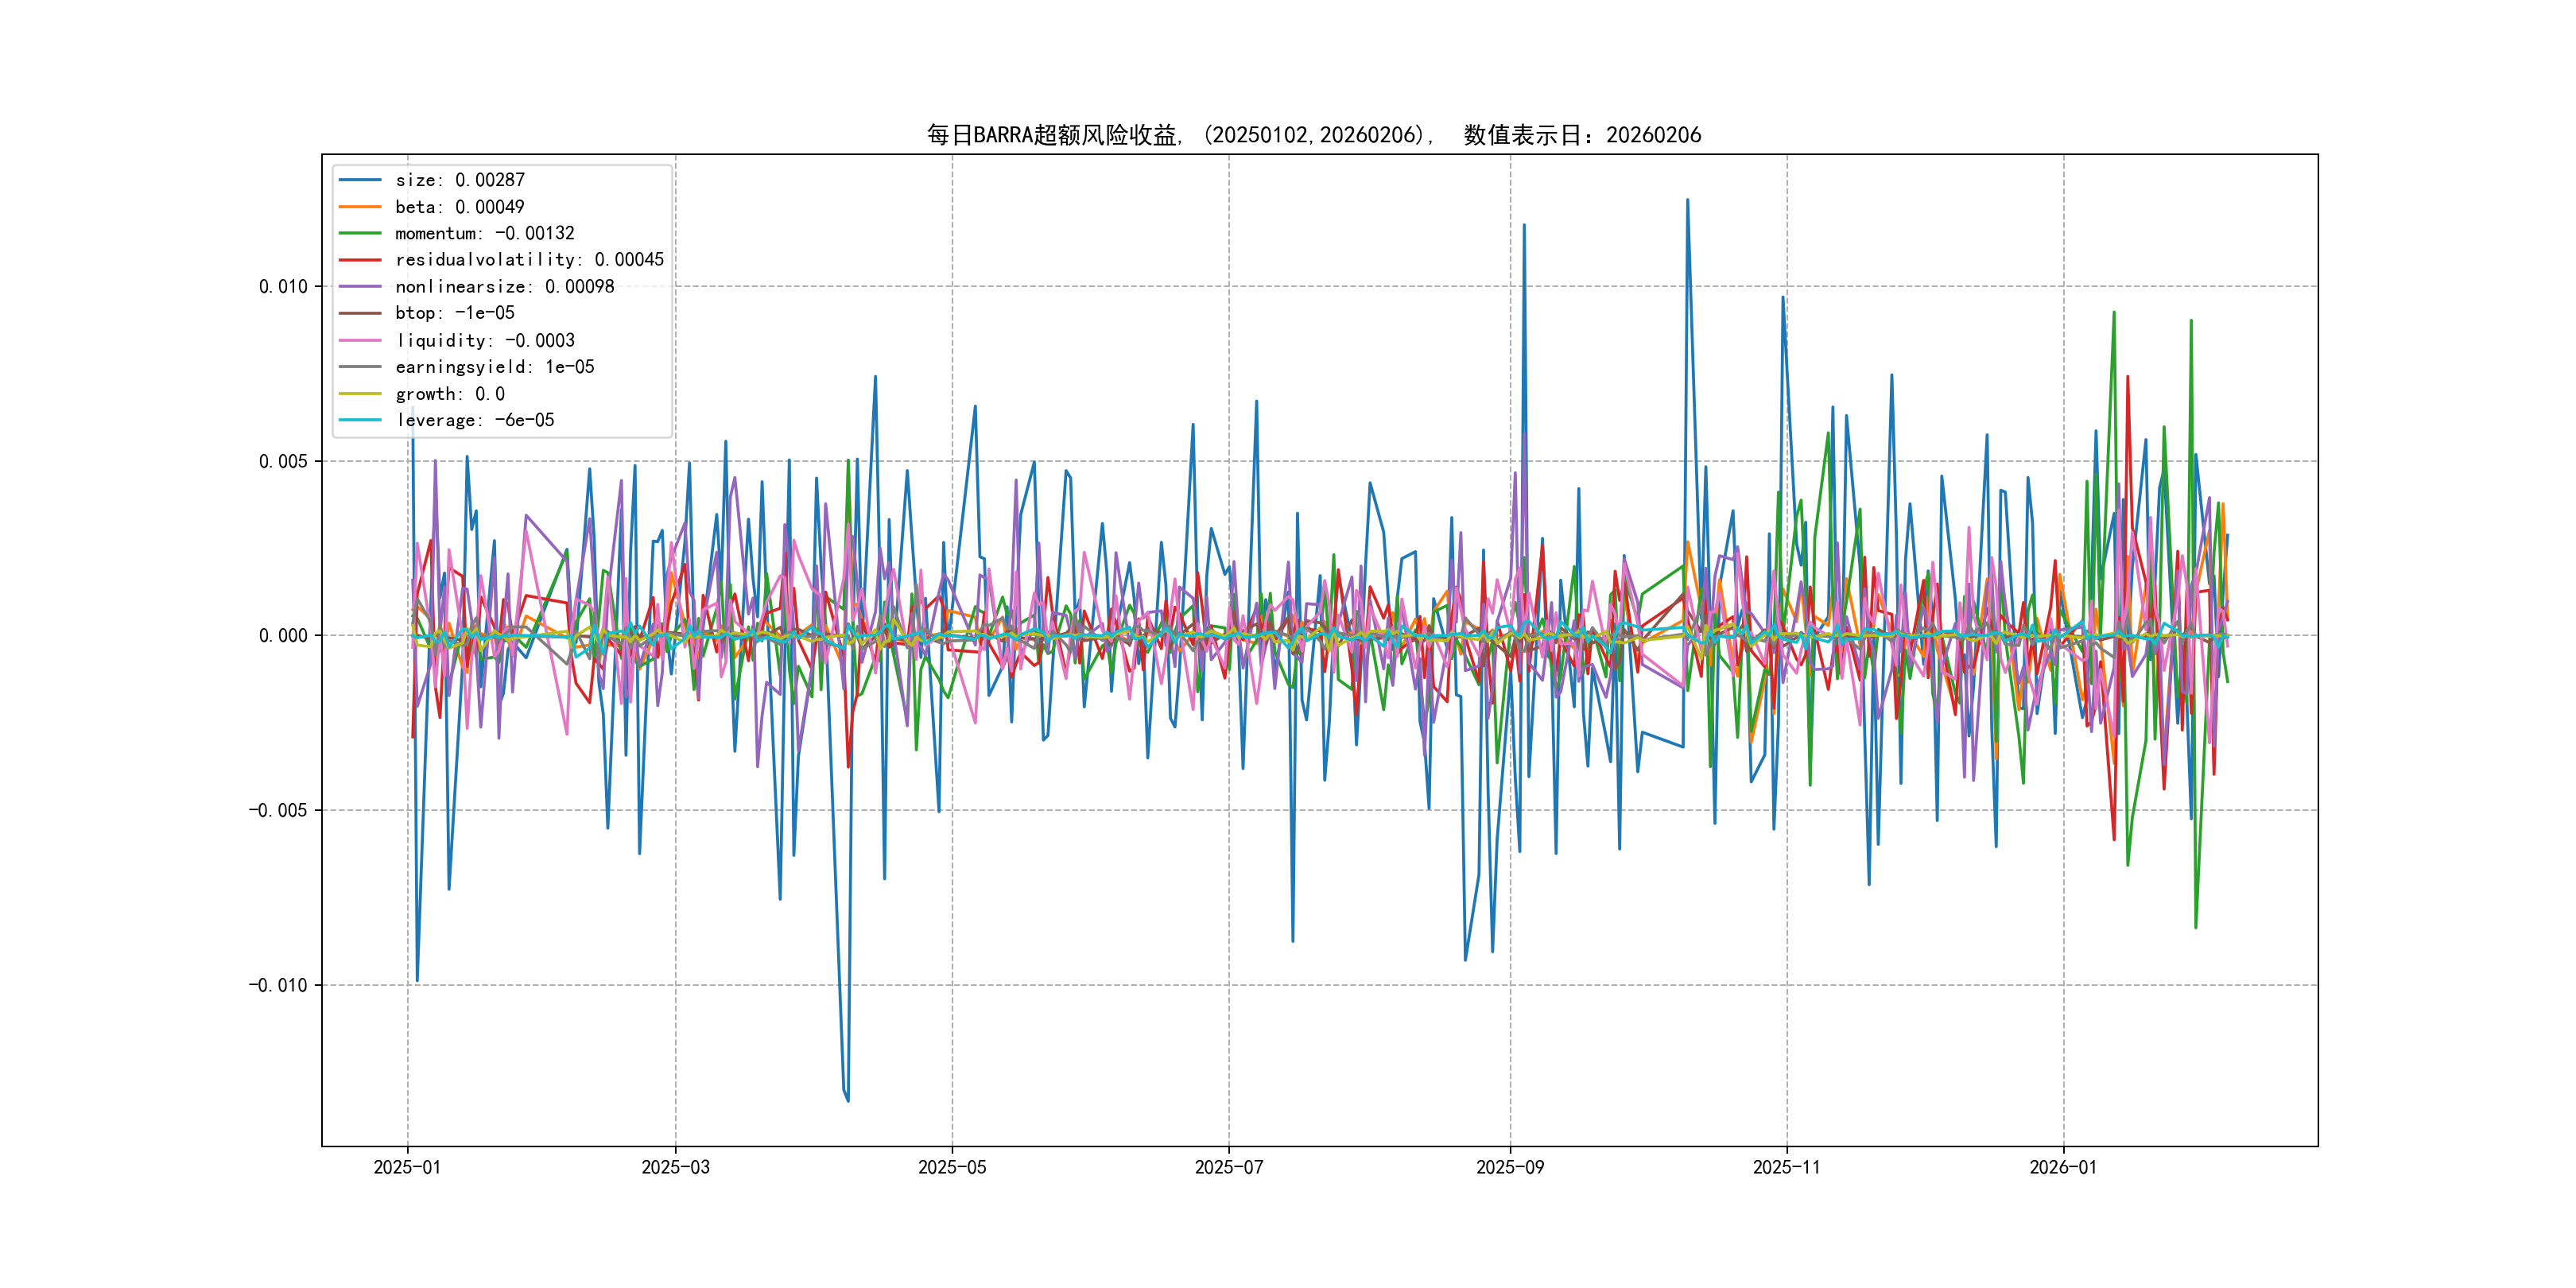Click the 2025-05 x-axis tick label
Viewport: 2576px width, 1288px height.
[952, 1167]
